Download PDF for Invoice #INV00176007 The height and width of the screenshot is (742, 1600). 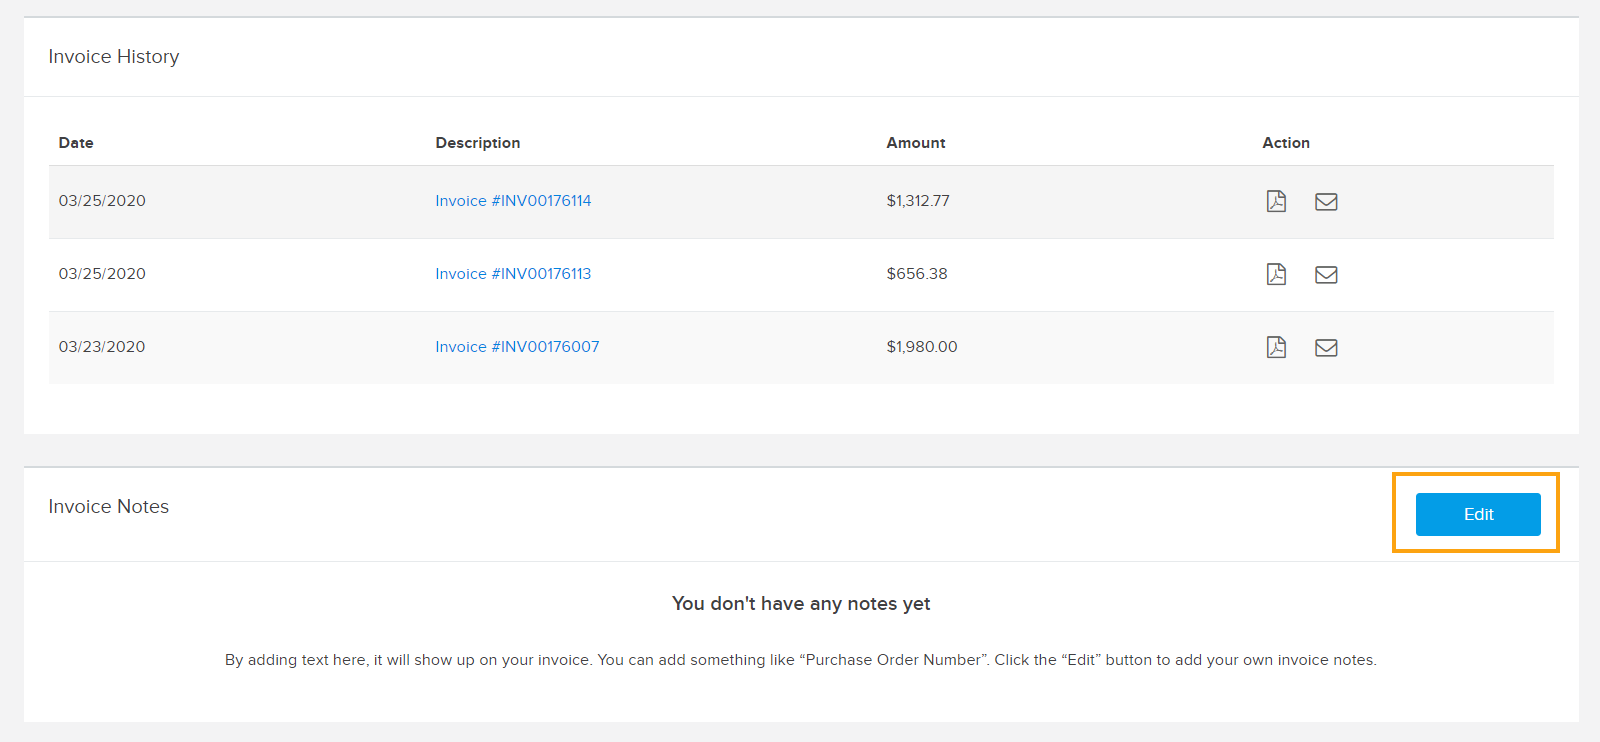pyautogui.click(x=1276, y=347)
